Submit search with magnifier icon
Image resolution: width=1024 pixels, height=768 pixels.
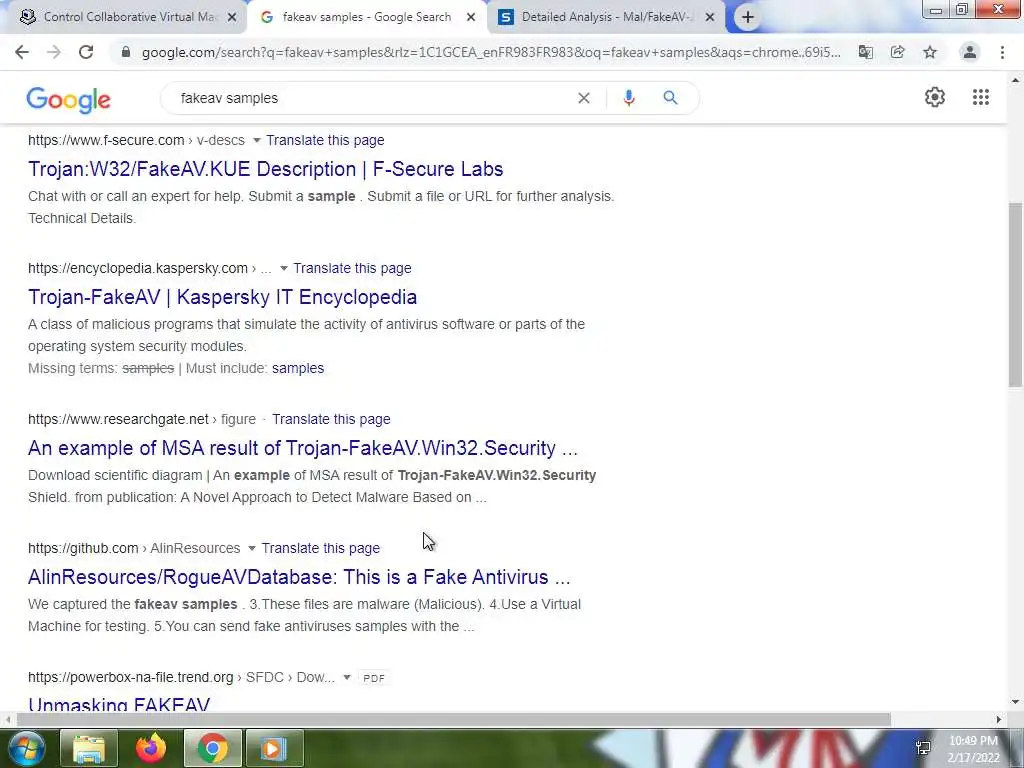(670, 98)
